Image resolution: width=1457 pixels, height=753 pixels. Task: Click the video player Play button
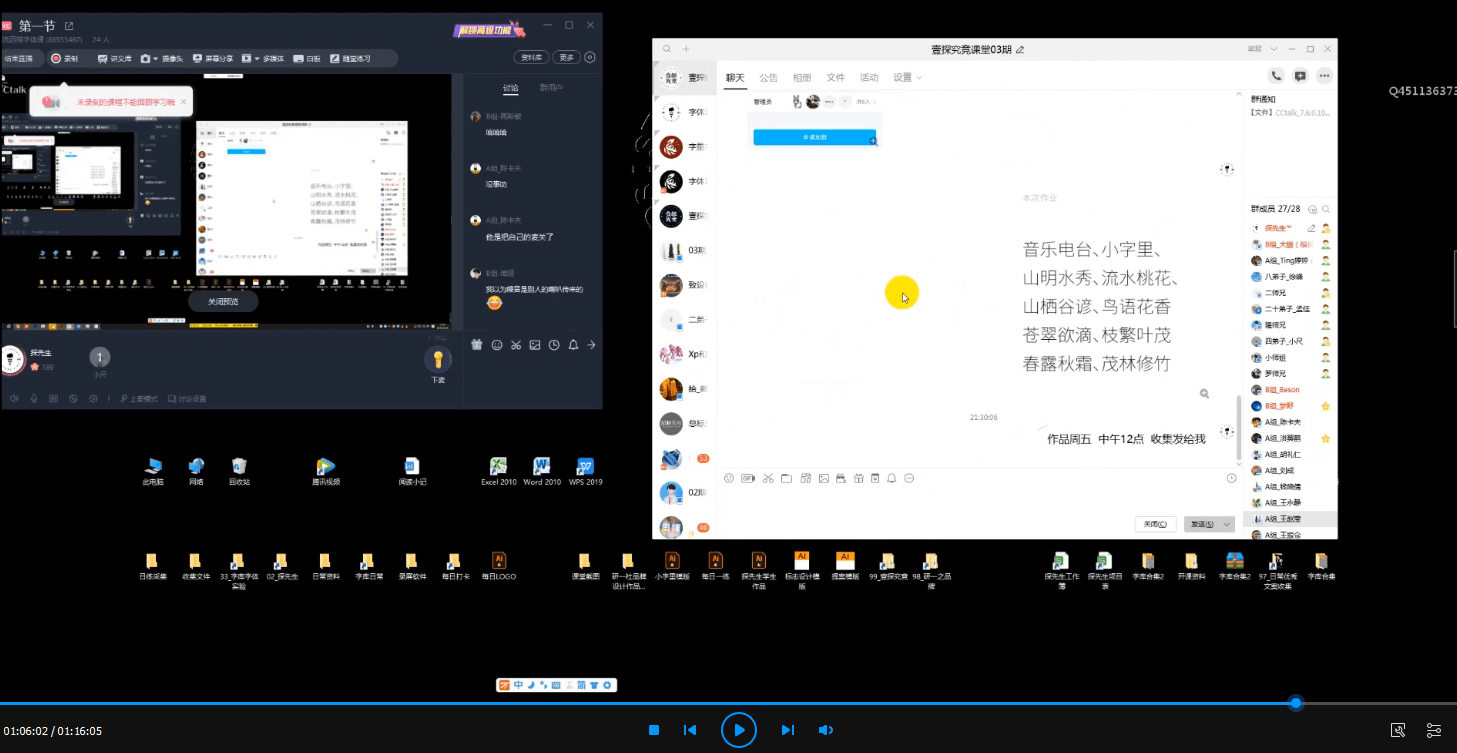[738, 730]
